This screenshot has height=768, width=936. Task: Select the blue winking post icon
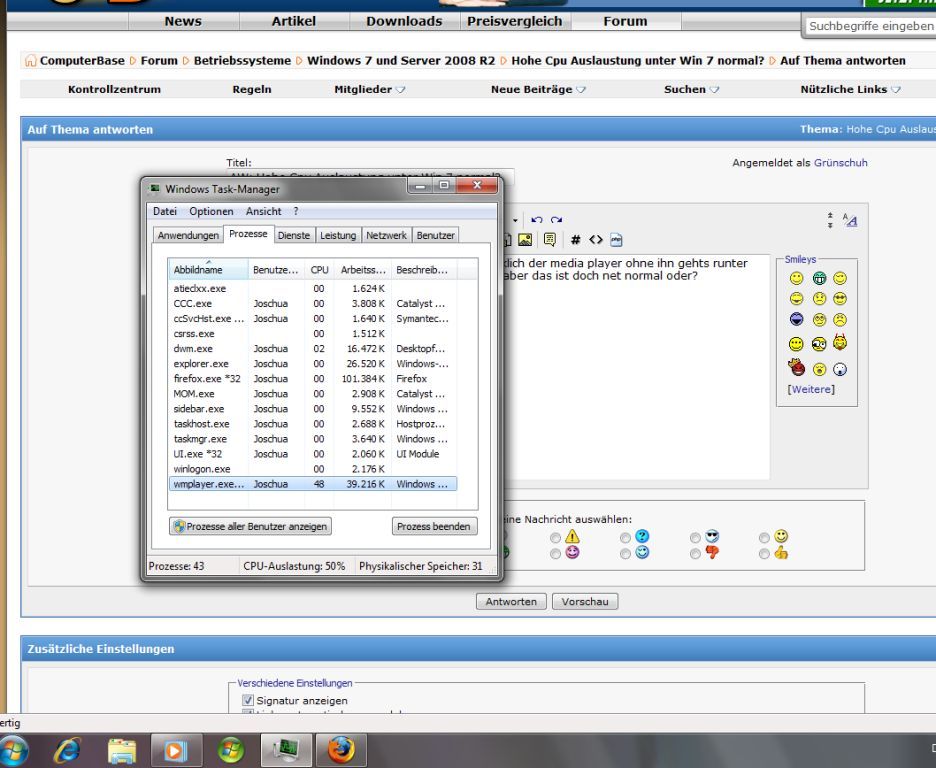pyautogui.click(x=642, y=553)
